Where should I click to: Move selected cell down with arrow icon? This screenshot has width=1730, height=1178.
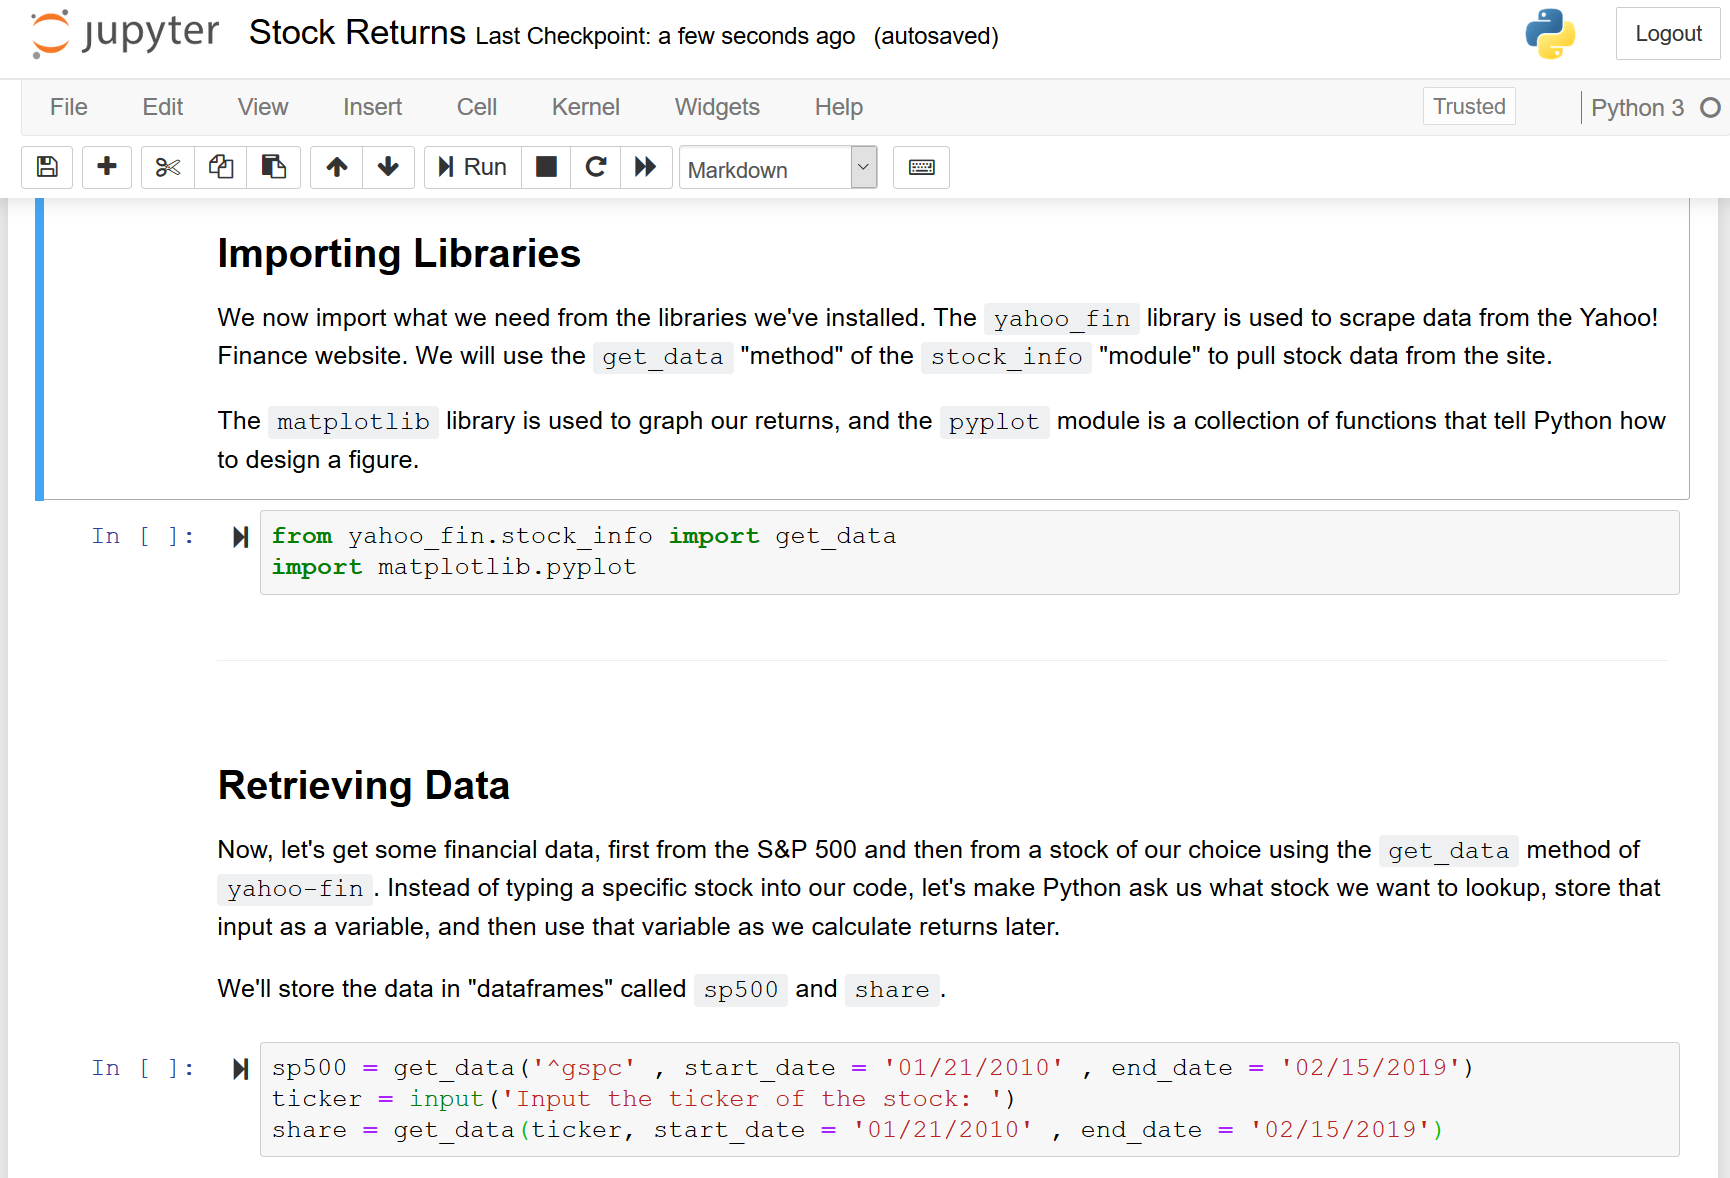(x=388, y=167)
